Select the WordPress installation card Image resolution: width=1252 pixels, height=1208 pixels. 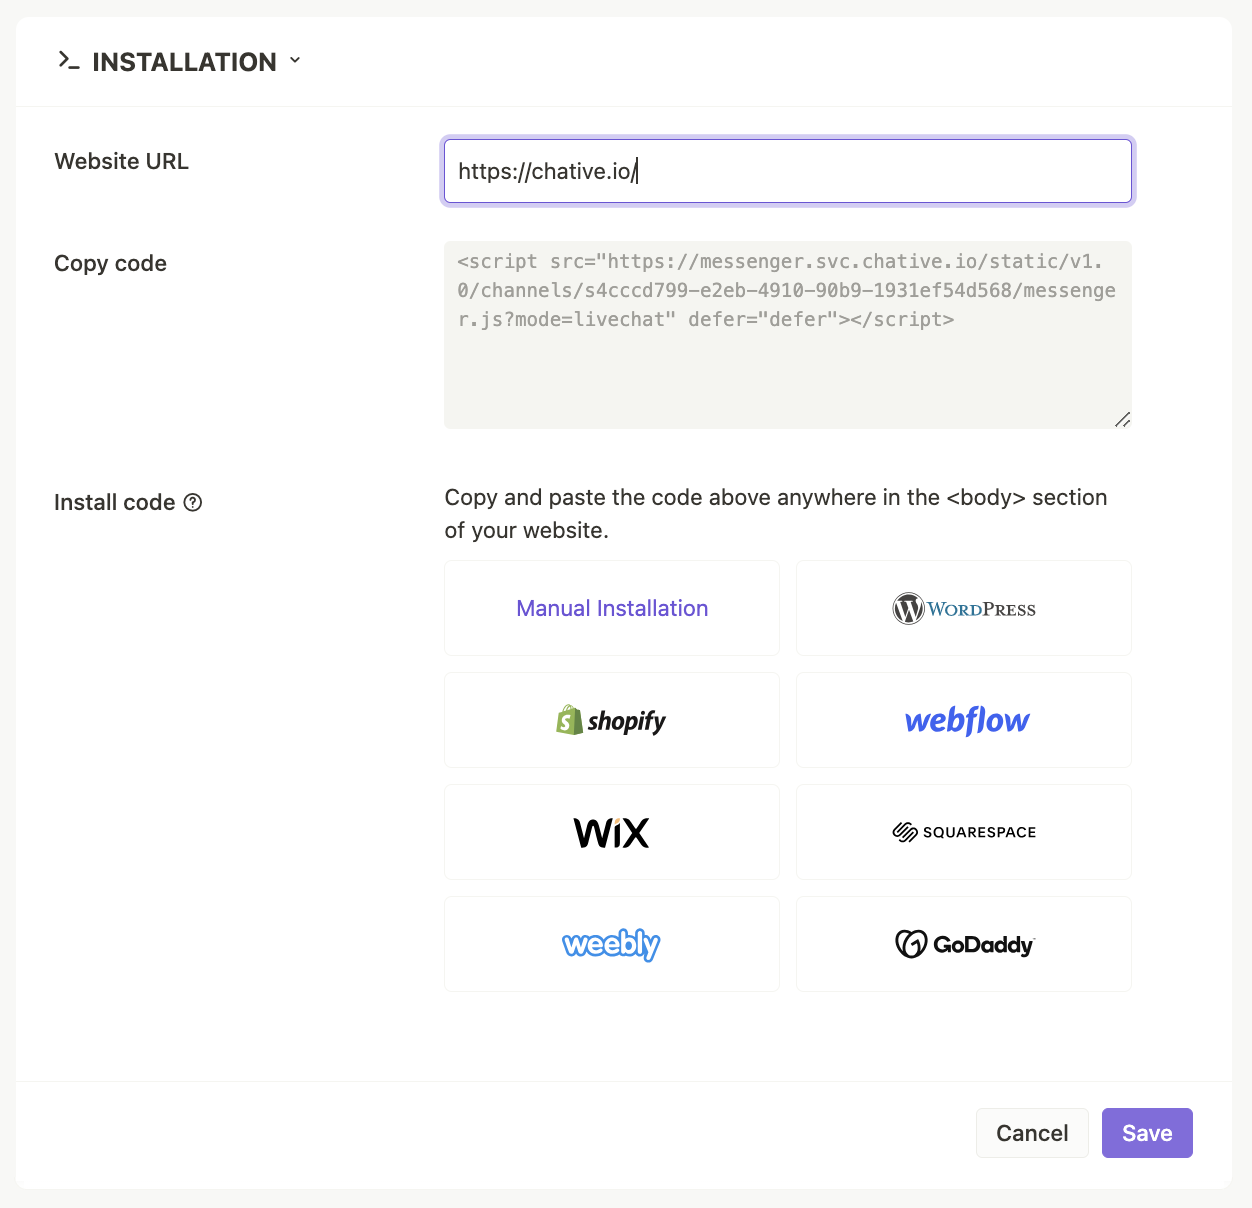(964, 608)
